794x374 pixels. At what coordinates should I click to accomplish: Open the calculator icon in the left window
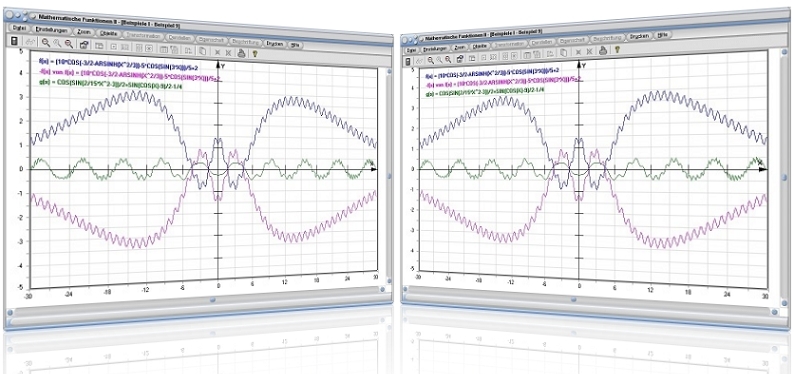(x=14, y=40)
